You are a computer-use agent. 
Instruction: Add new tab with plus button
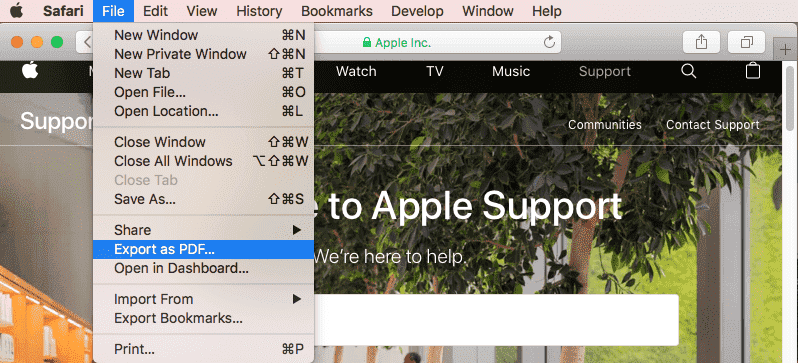click(x=785, y=48)
